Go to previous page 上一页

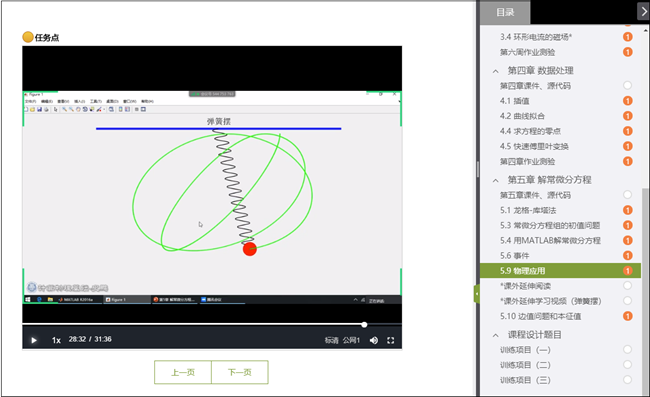tap(183, 372)
